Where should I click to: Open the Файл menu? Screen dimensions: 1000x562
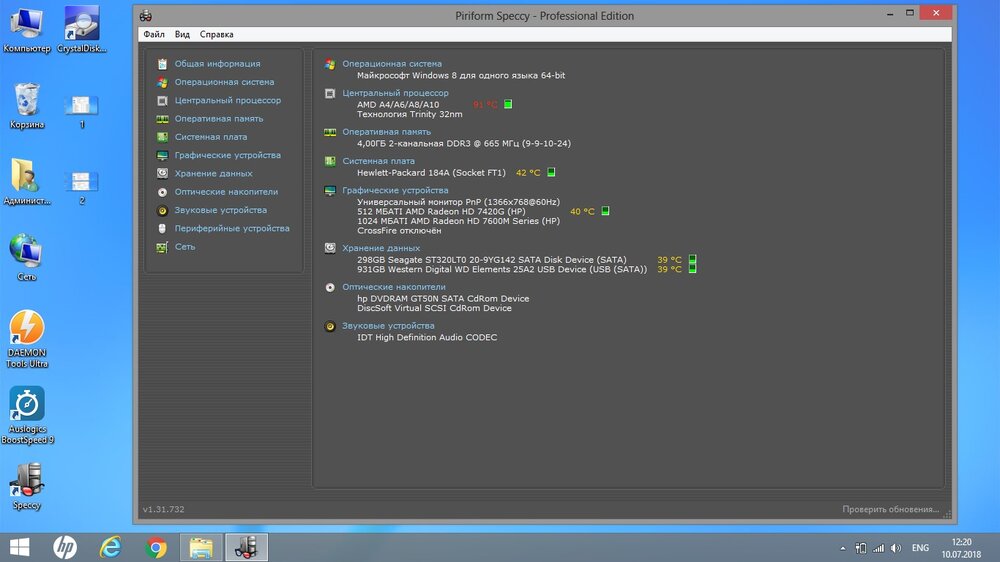(154, 34)
